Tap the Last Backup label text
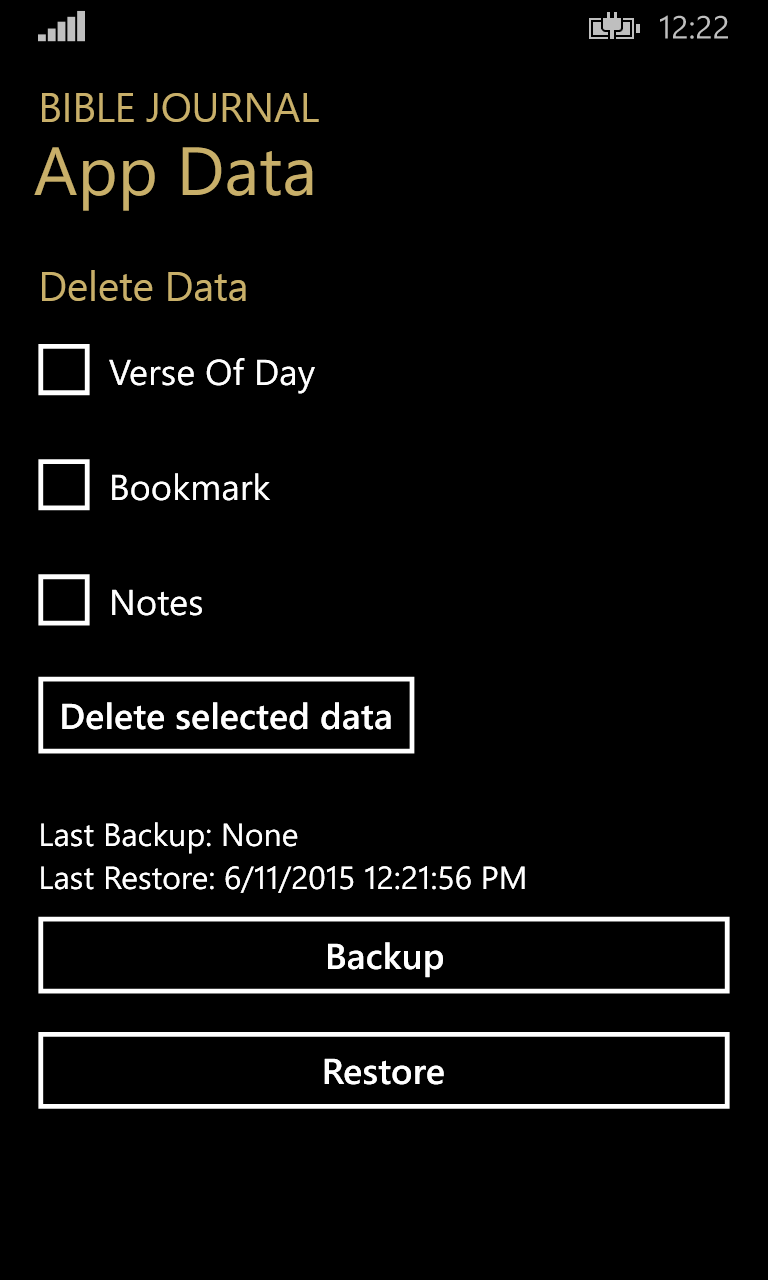 126,835
